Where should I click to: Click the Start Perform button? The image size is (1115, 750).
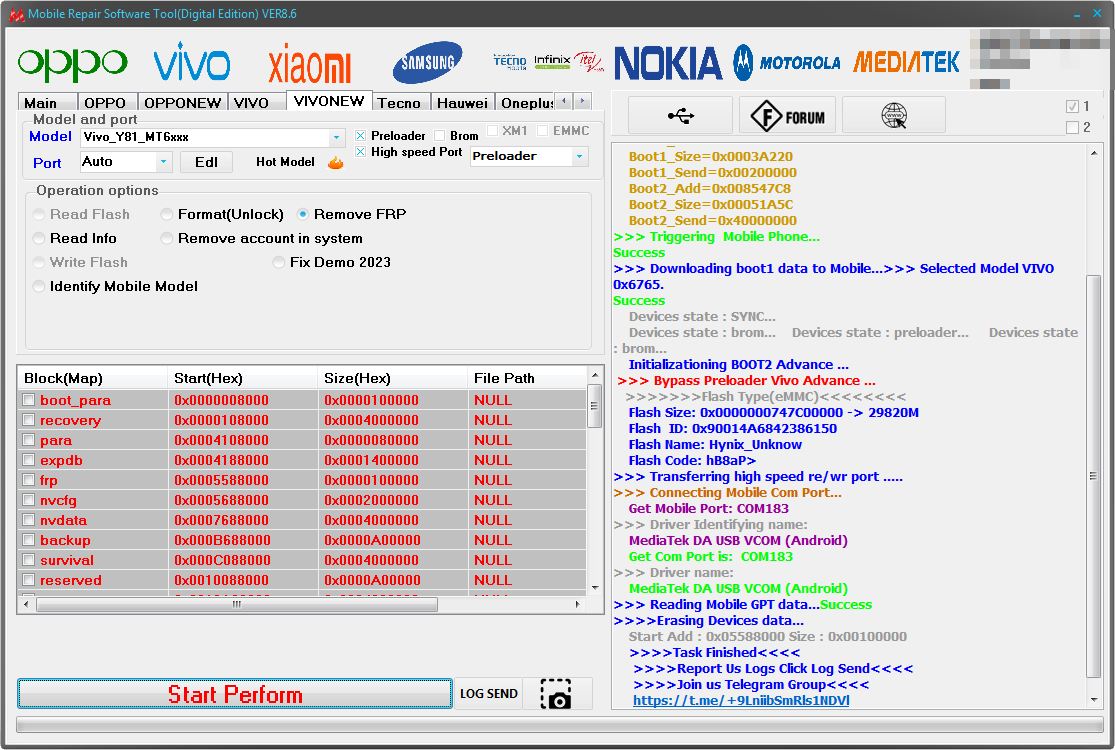click(x=235, y=694)
